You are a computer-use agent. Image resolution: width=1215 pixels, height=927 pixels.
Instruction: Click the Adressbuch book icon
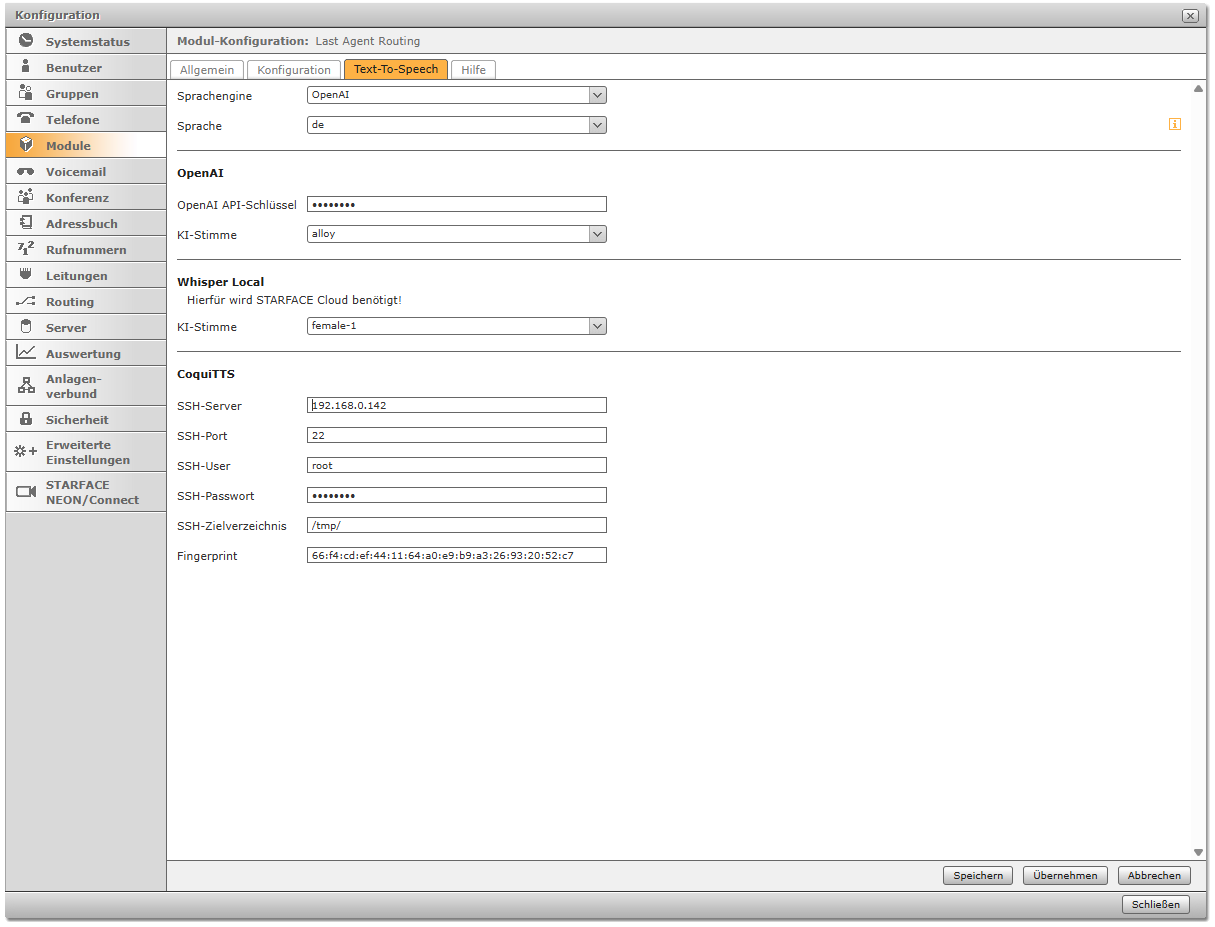click(26, 223)
